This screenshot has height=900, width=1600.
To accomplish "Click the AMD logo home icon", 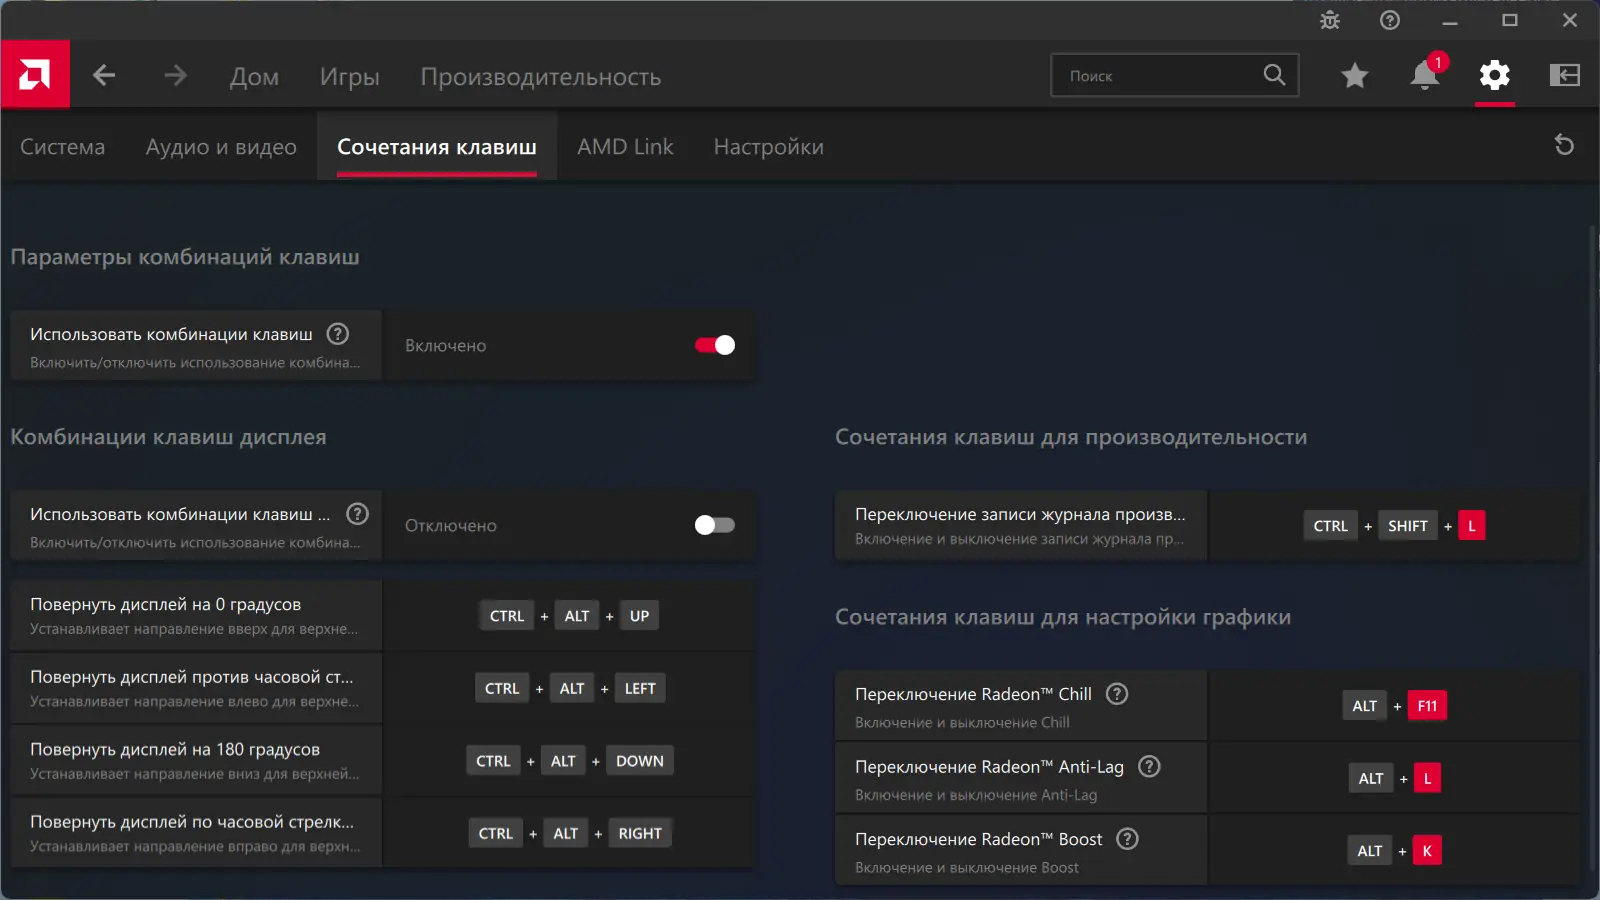I will point(35,75).
